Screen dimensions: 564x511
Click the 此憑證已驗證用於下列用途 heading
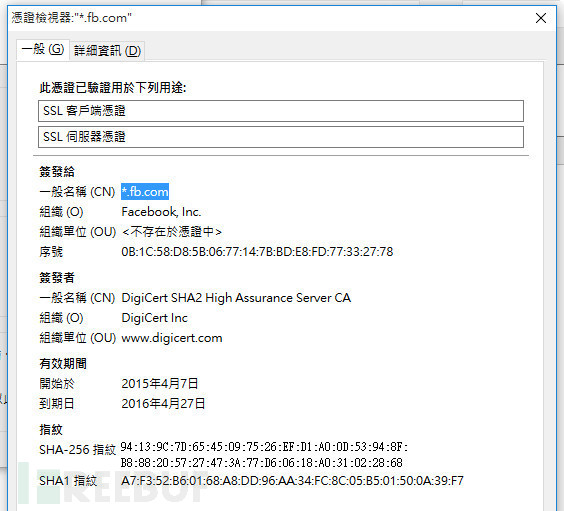113,87
